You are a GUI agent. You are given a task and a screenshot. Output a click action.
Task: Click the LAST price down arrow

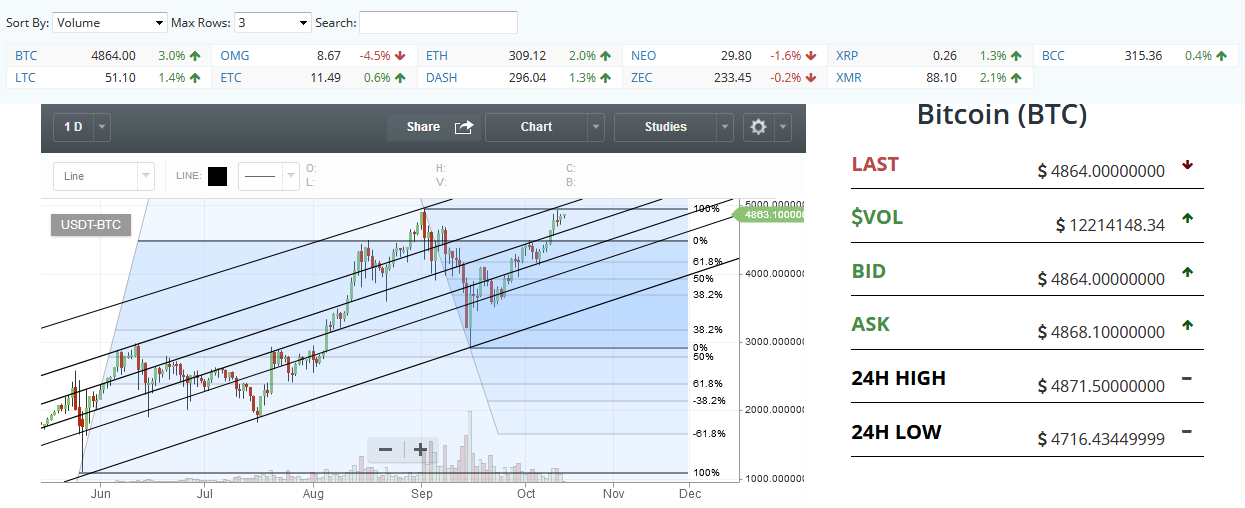tap(1187, 164)
